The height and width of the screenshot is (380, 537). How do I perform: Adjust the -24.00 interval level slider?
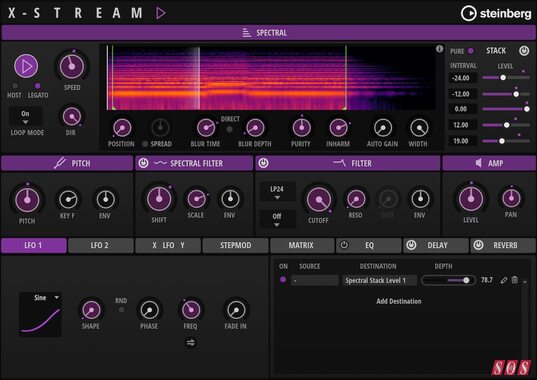[506, 78]
